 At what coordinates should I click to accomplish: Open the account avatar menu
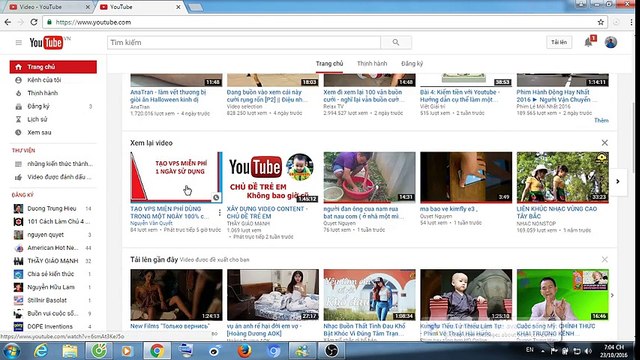(611, 42)
